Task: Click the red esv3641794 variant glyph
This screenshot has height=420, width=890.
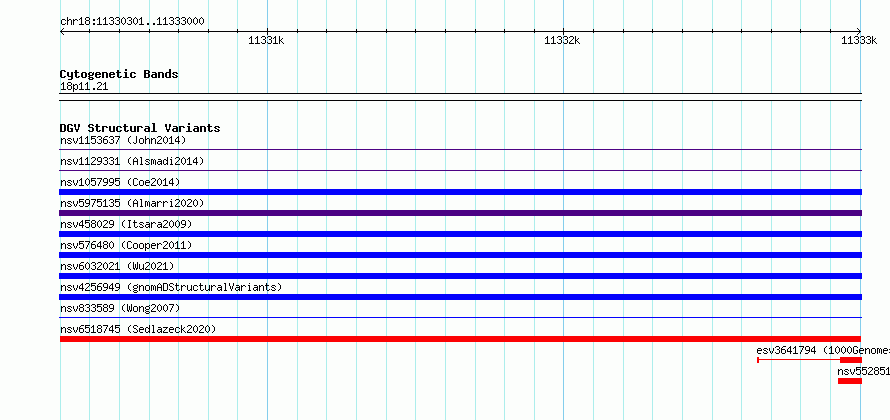Action: pyautogui.click(x=809, y=360)
